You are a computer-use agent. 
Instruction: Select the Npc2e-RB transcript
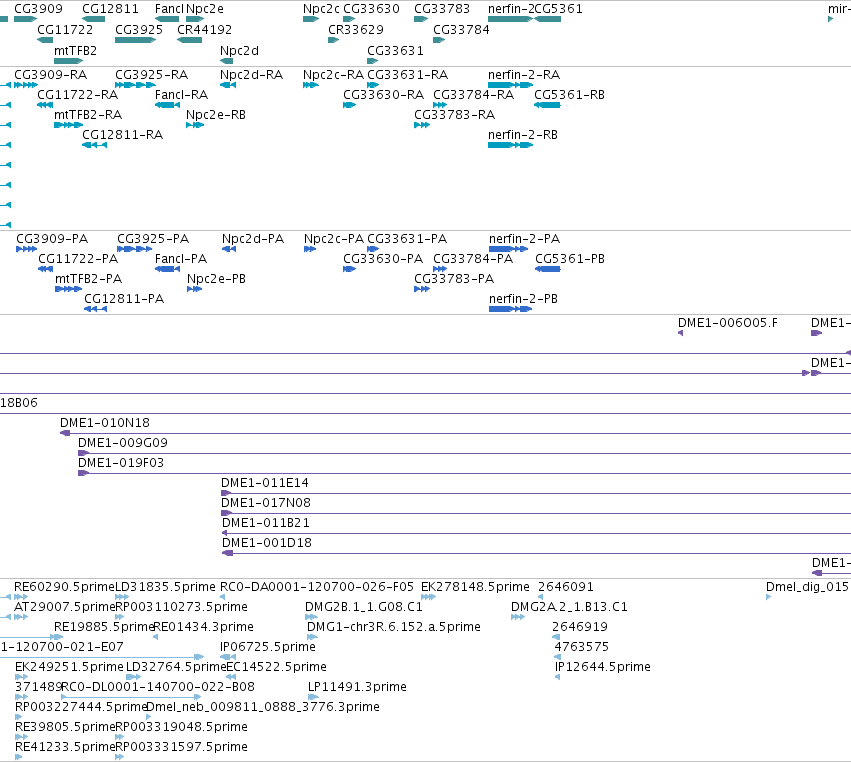tap(195, 125)
